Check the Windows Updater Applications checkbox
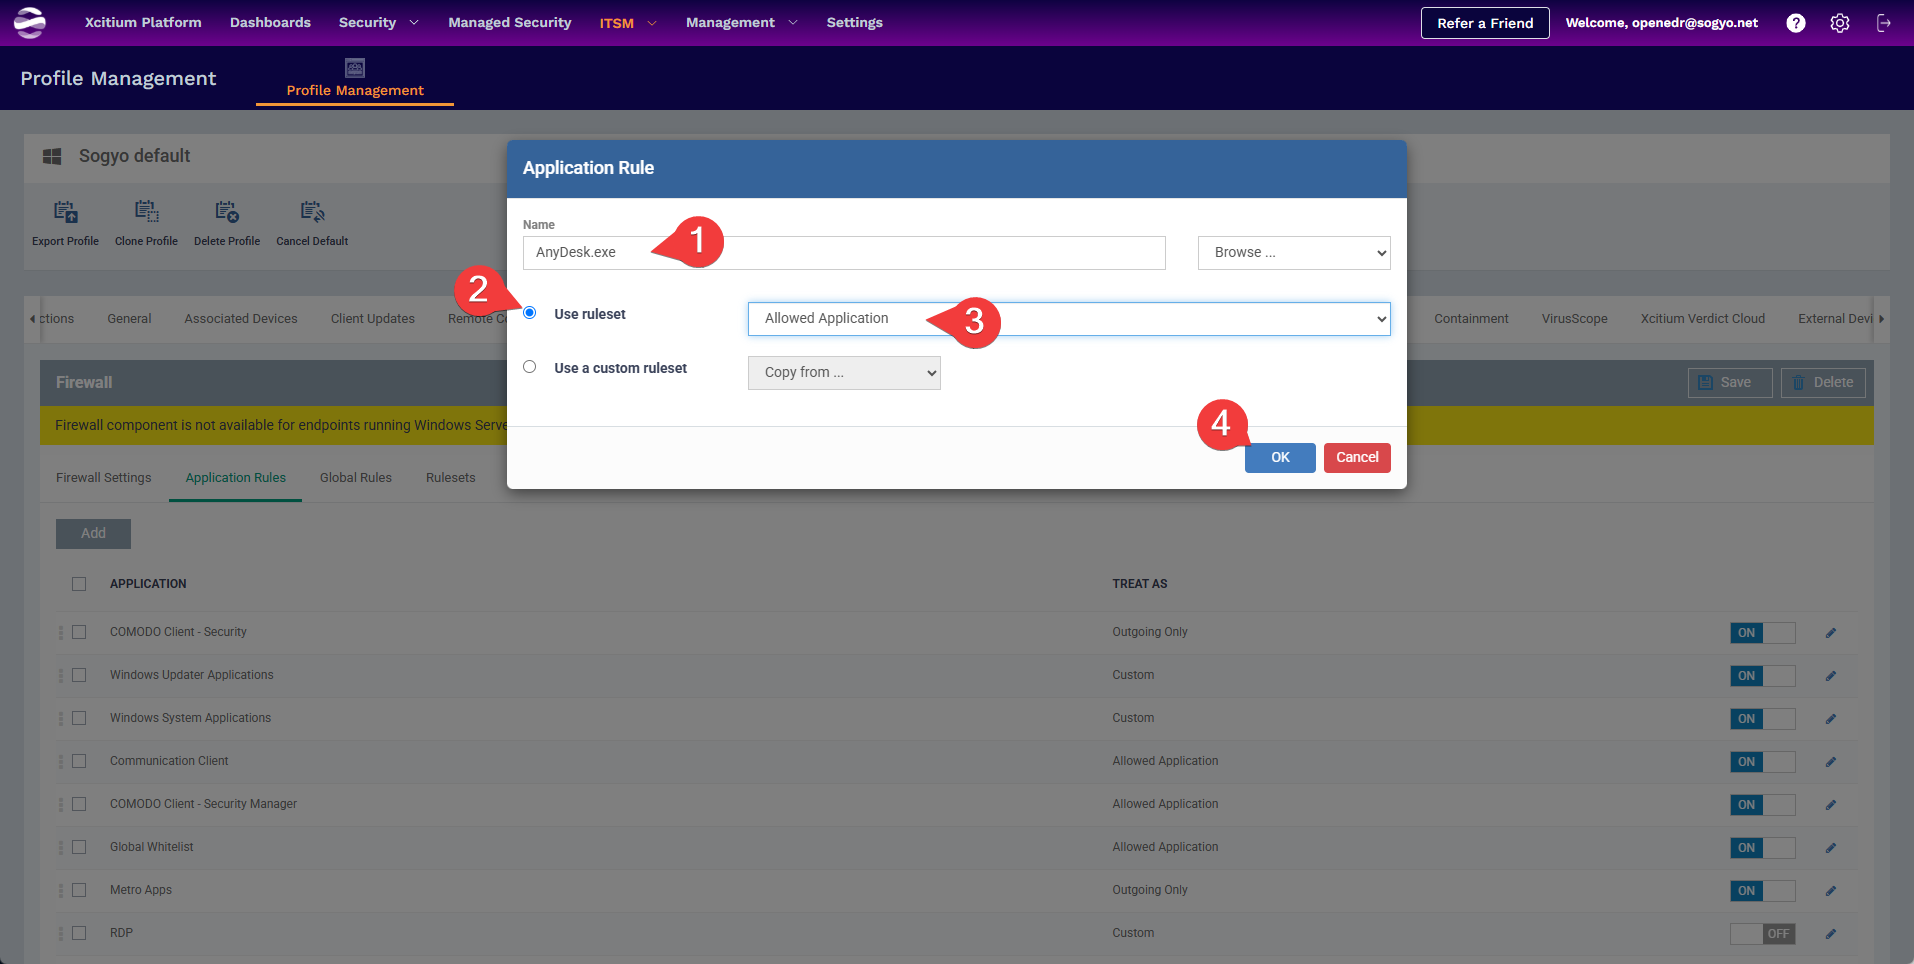 point(79,675)
